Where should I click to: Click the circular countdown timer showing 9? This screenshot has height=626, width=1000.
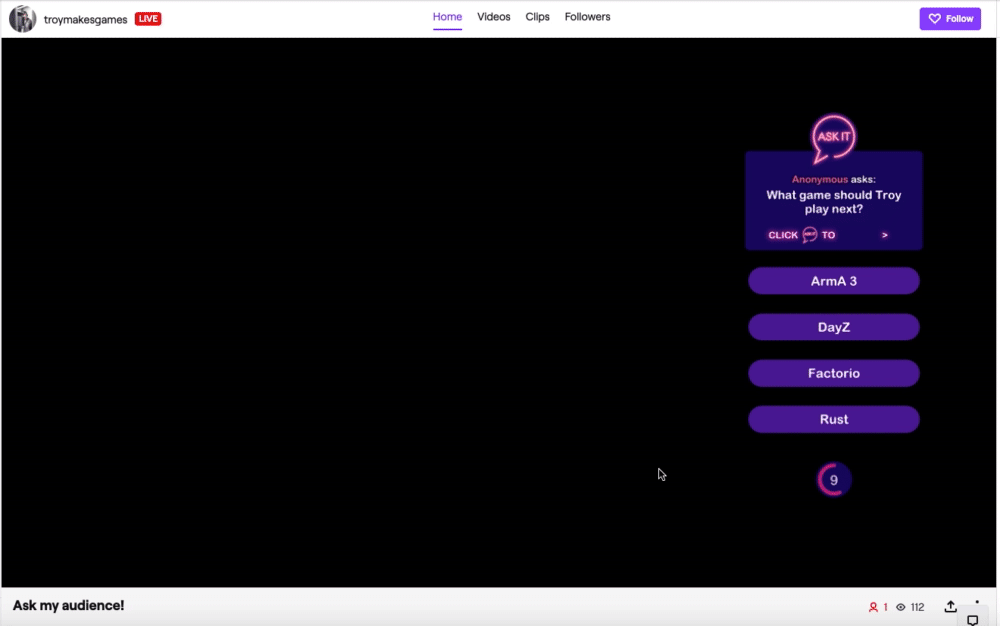[834, 480]
